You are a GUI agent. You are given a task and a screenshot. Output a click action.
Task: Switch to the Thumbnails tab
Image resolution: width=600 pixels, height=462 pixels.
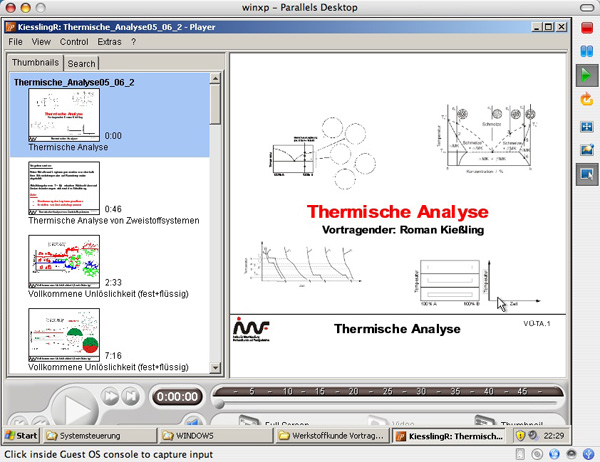tap(35, 62)
